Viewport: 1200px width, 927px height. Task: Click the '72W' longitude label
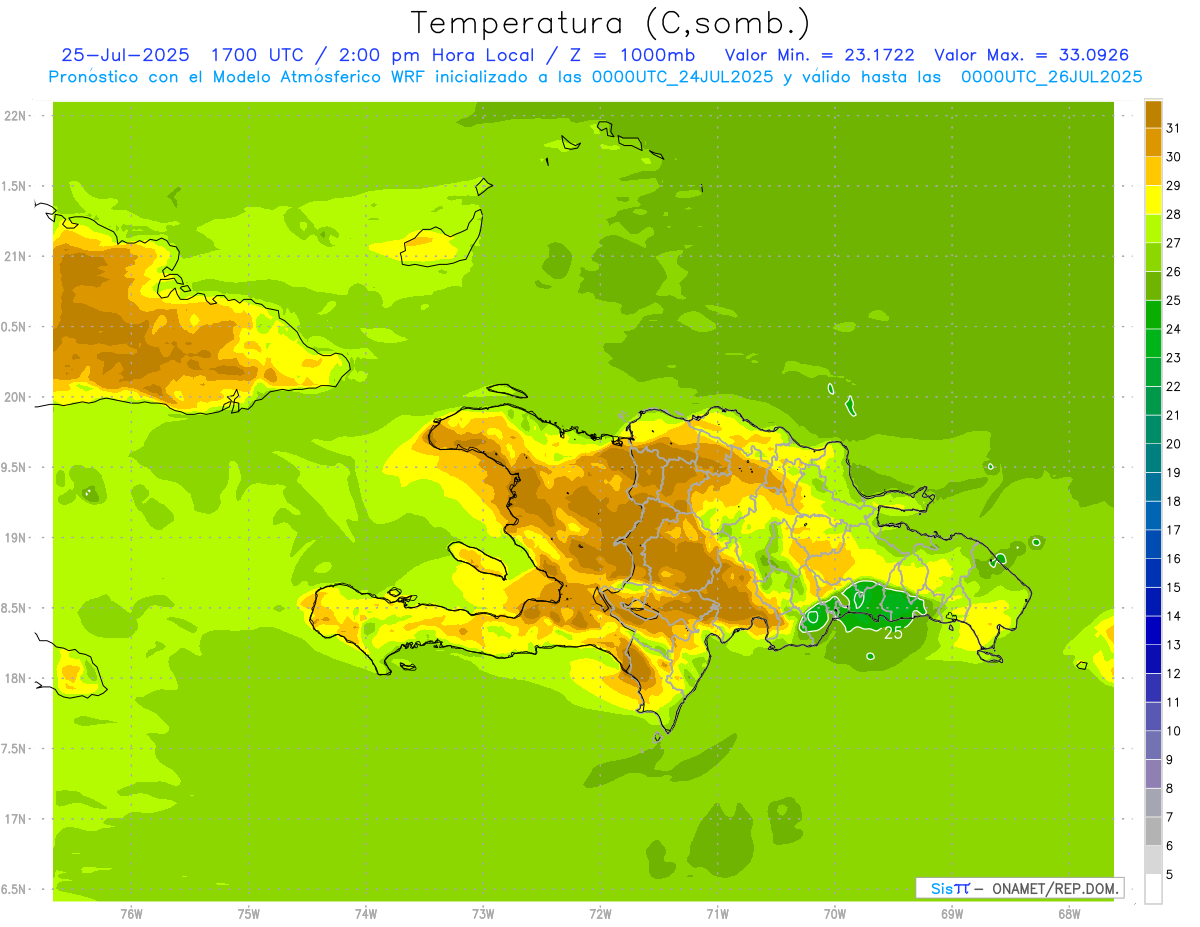coord(600,914)
